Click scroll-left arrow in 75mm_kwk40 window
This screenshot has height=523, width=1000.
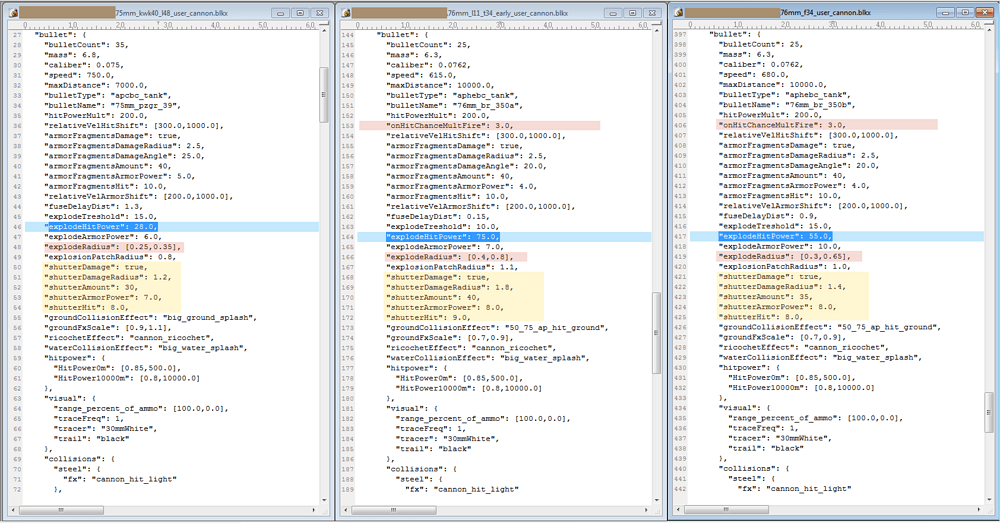(x=13, y=510)
